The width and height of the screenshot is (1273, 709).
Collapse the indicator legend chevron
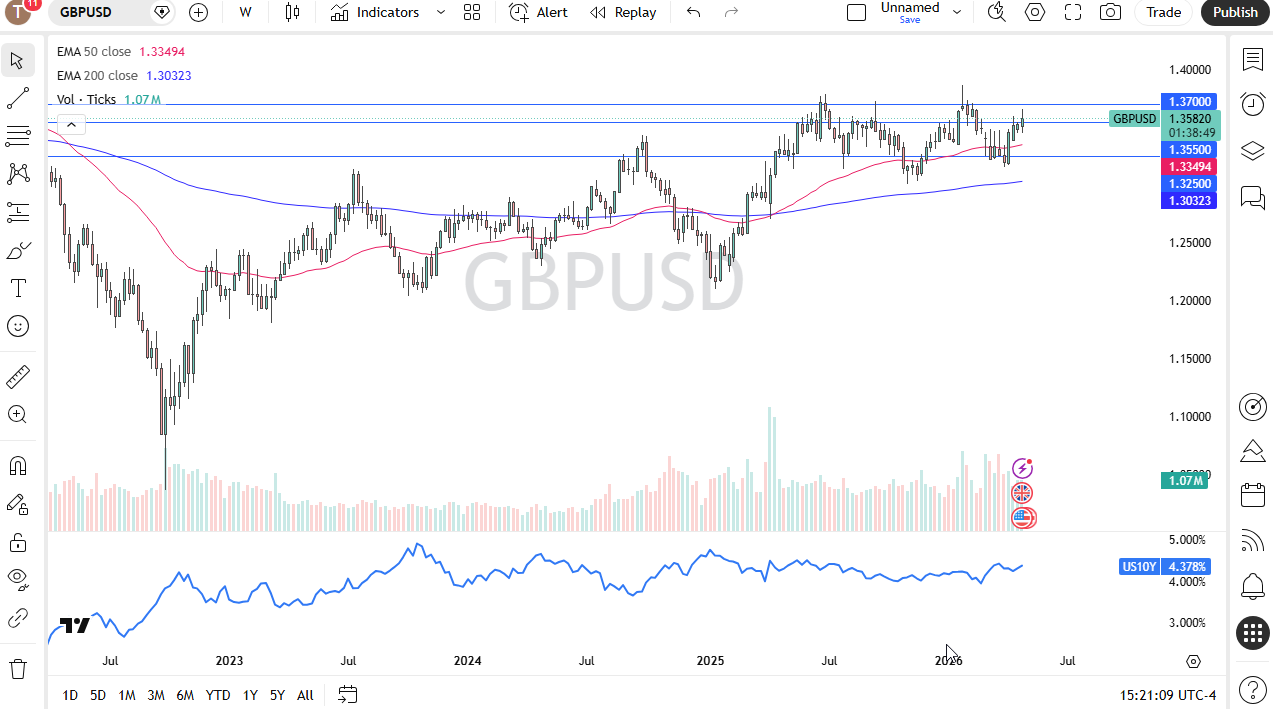(71, 124)
